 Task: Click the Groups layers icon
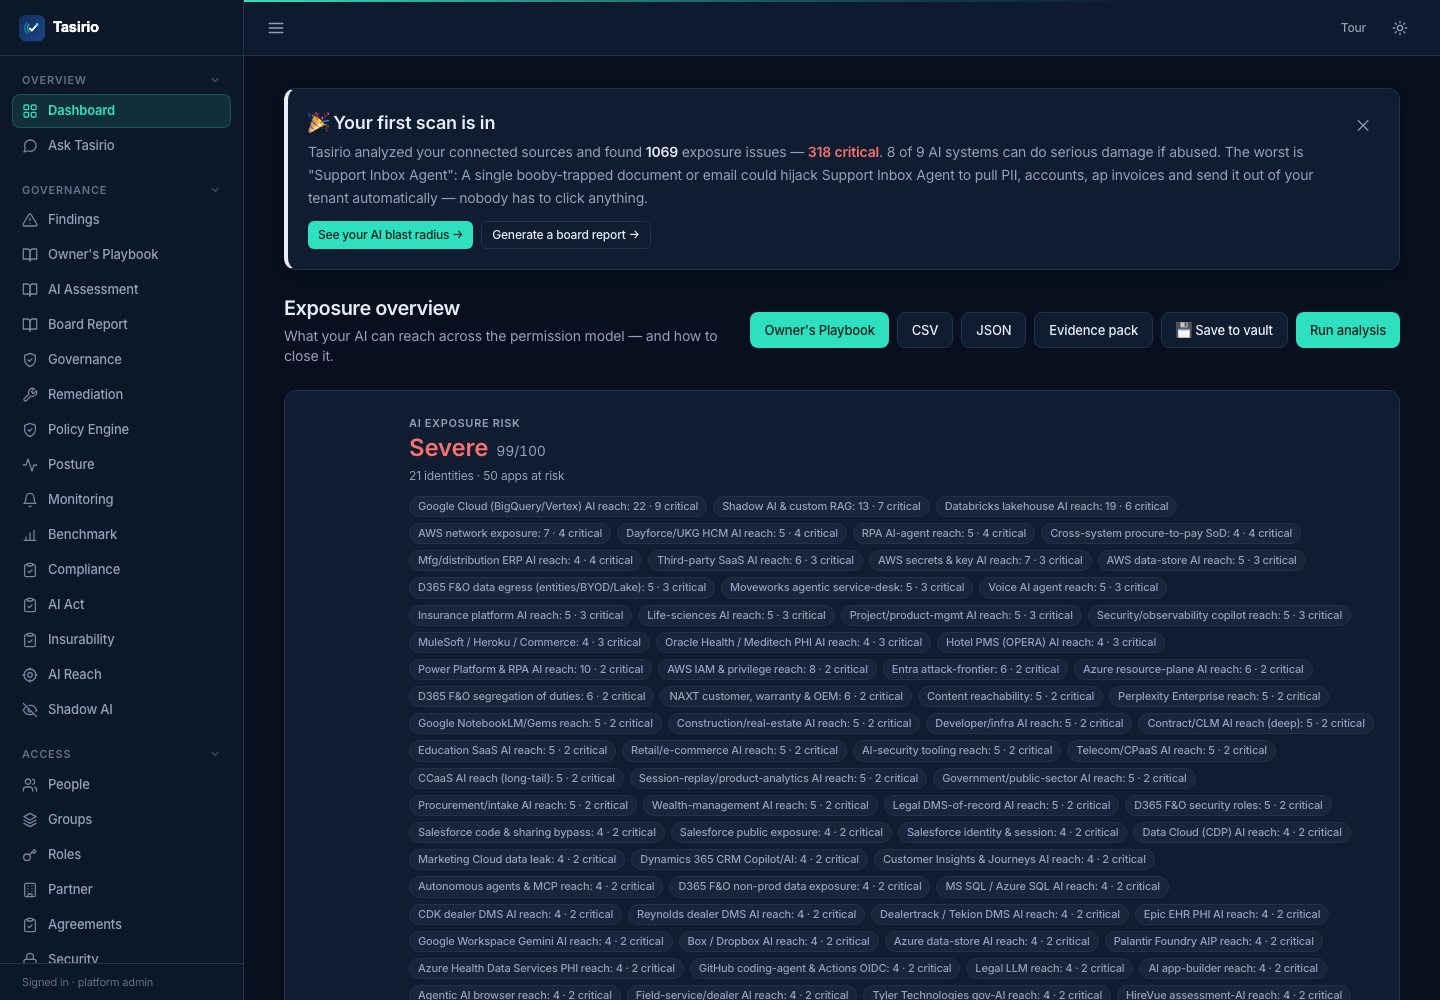[x=30, y=820]
